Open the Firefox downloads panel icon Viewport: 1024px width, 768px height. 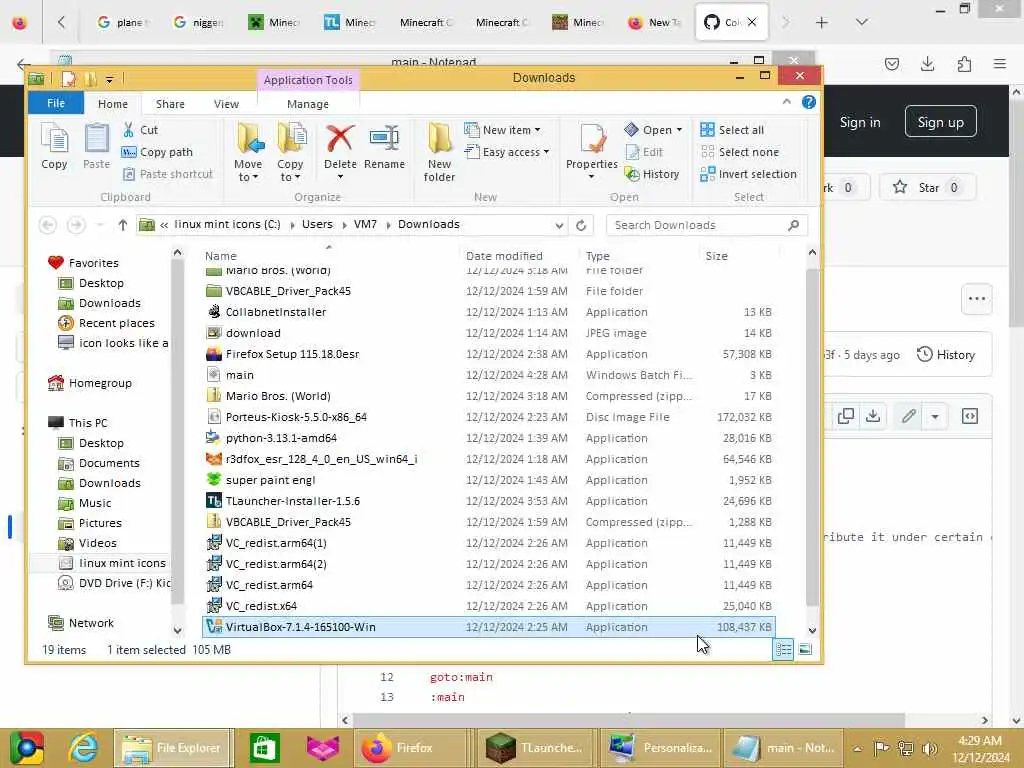click(927, 63)
